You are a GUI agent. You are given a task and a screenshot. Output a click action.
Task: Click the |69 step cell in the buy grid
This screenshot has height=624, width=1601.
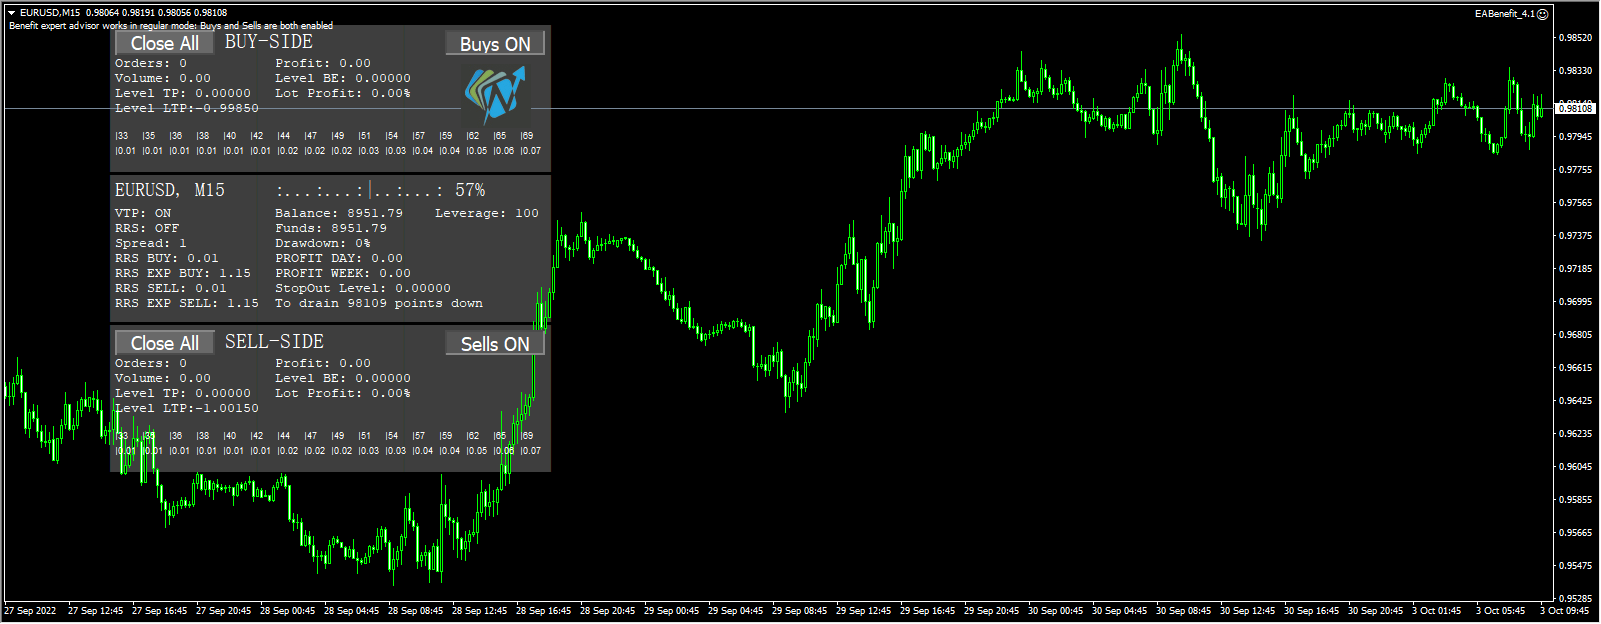[527, 136]
